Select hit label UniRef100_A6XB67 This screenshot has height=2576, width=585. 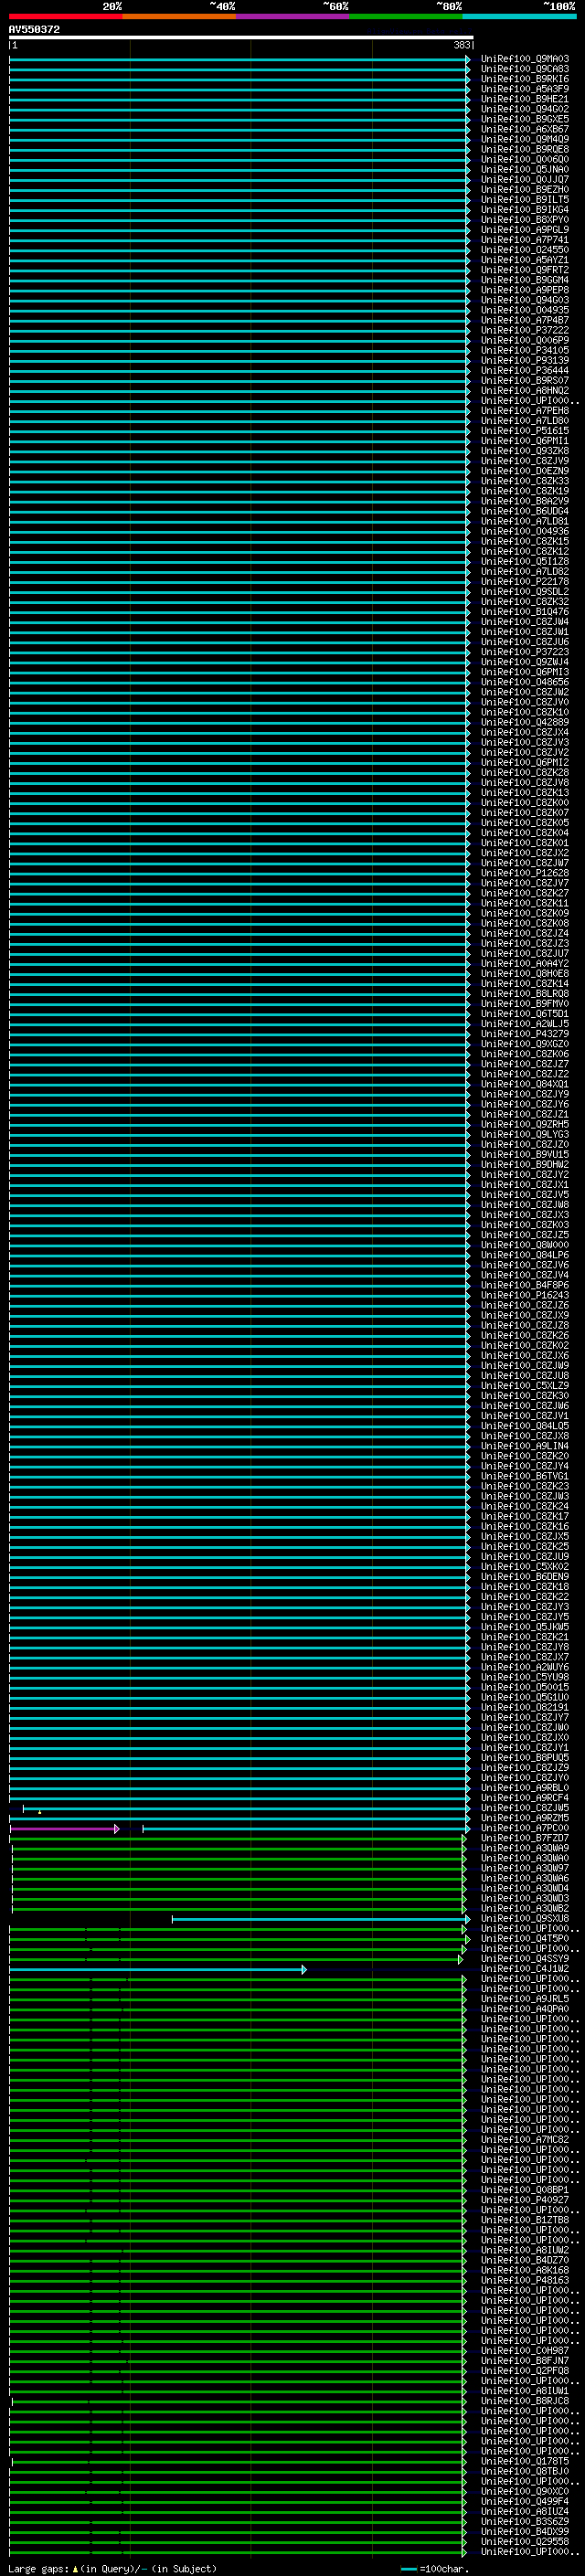pyautogui.click(x=525, y=130)
